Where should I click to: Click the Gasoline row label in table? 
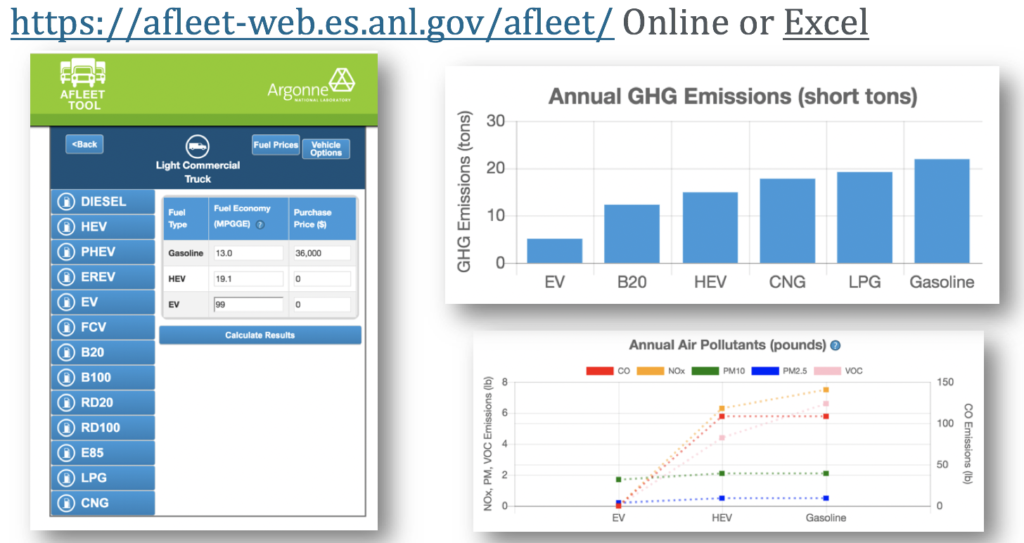[185, 253]
